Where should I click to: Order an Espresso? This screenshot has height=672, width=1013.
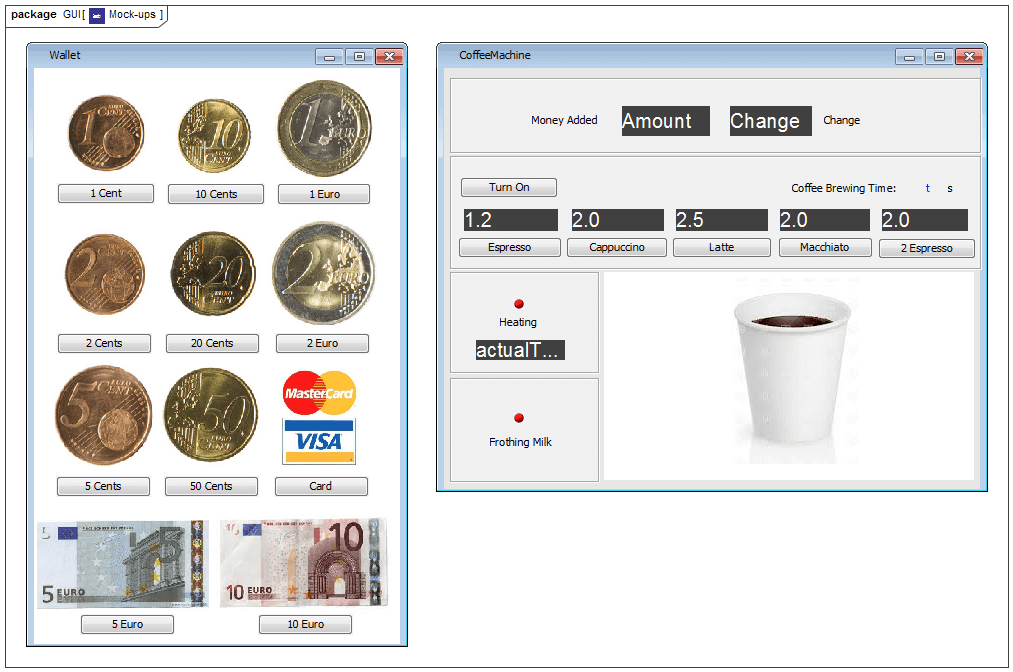(510, 247)
